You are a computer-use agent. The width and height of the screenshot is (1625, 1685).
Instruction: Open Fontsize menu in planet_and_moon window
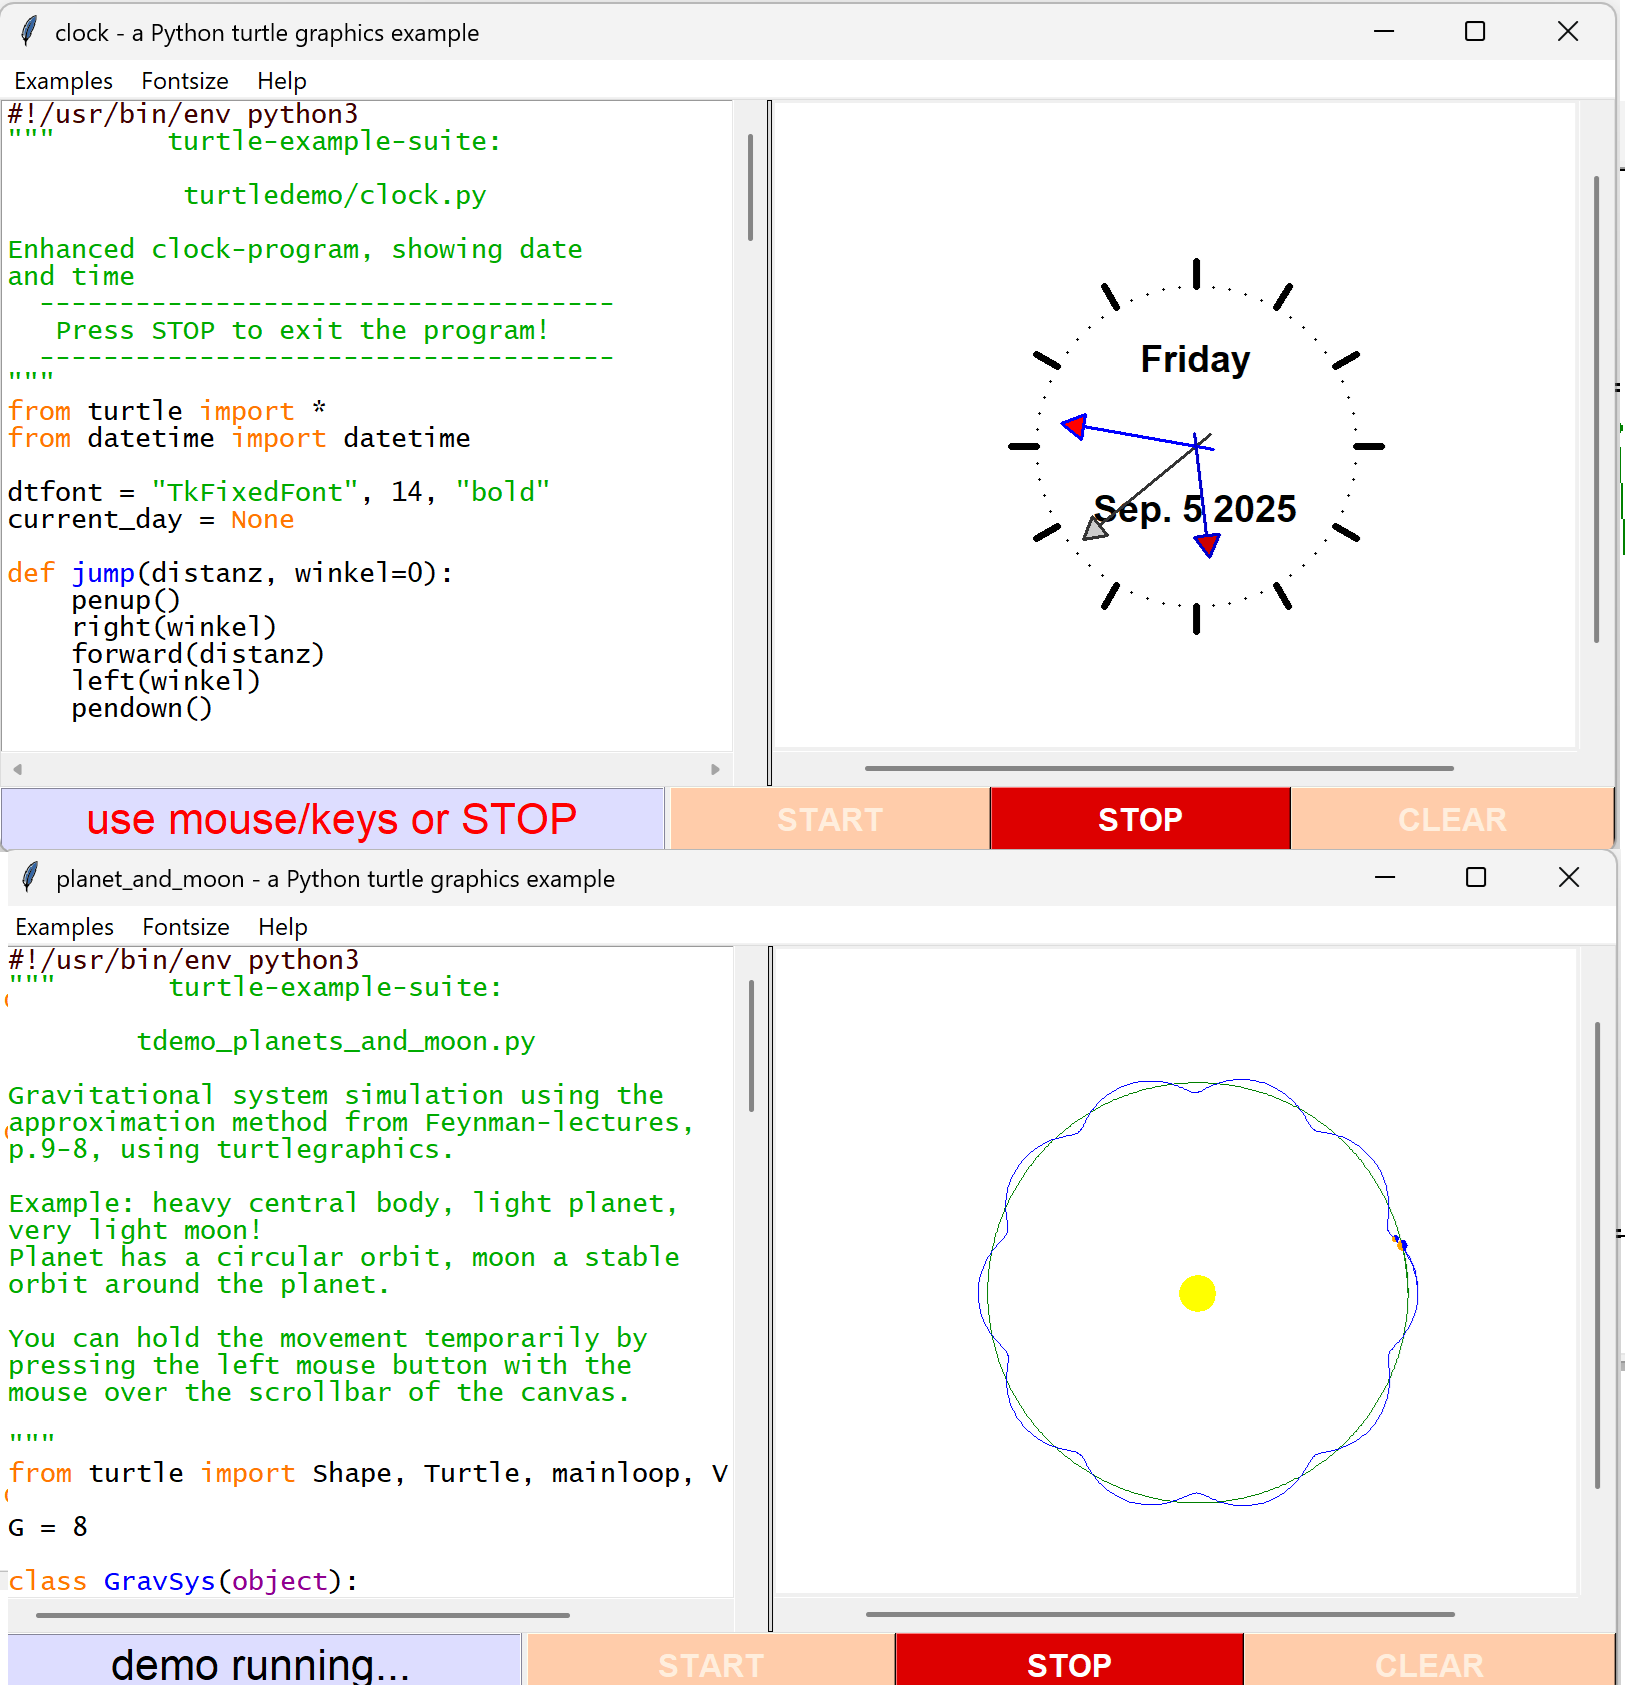pyautogui.click(x=186, y=927)
